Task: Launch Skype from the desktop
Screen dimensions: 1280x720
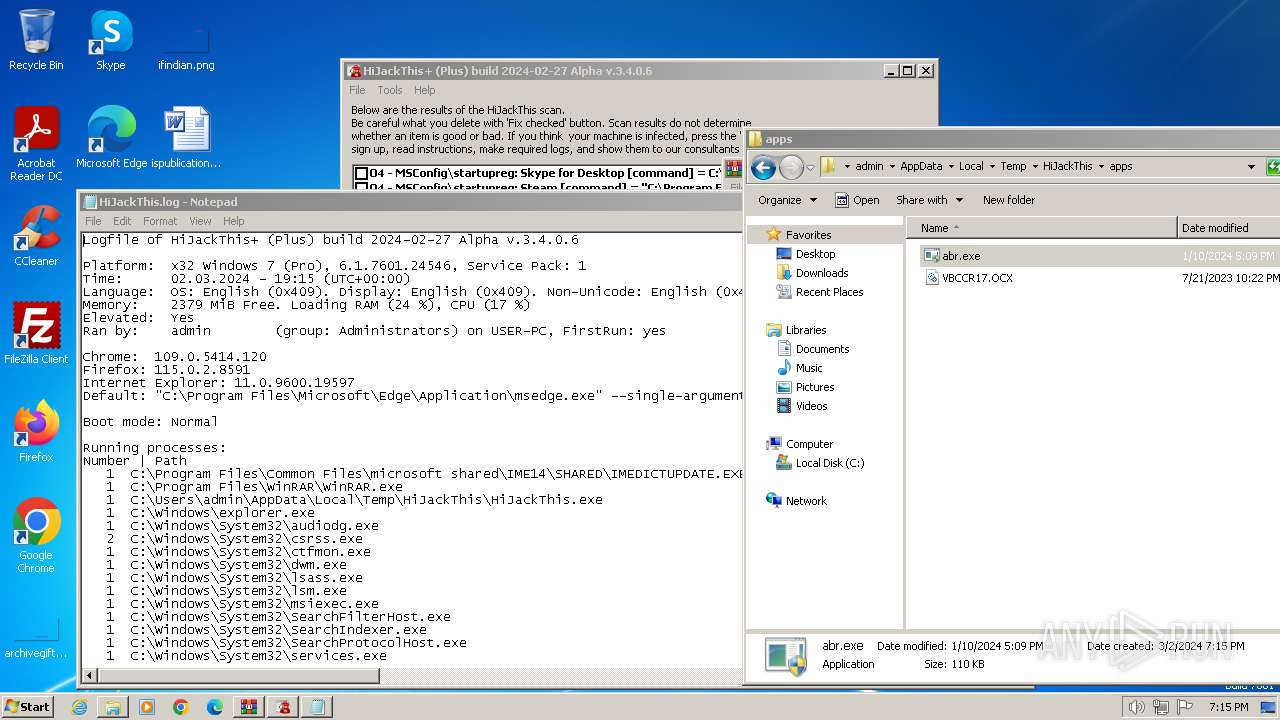Action: coord(110,40)
